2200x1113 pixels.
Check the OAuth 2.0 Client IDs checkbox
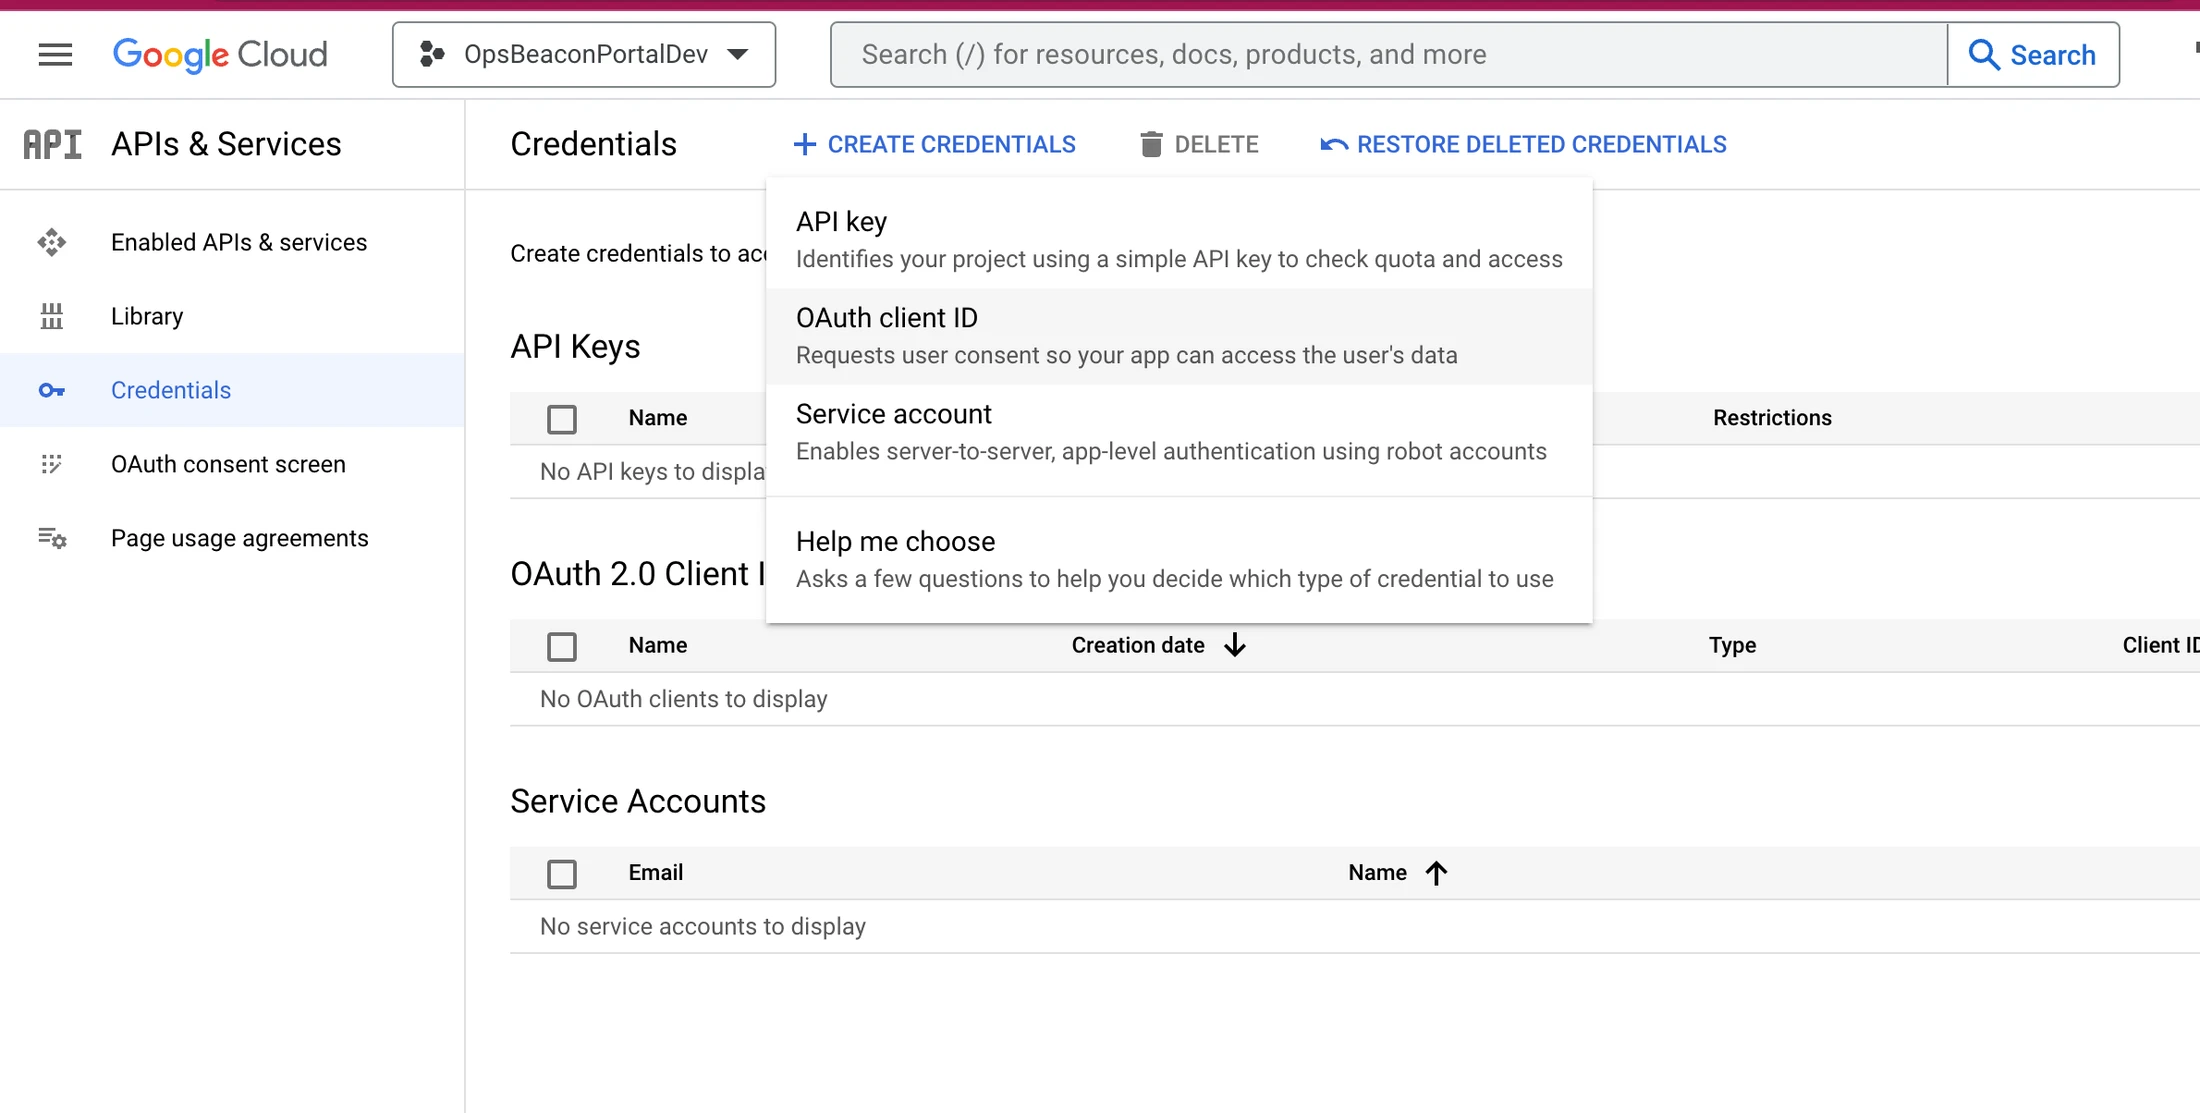pyautogui.click(x=561, y=646)
